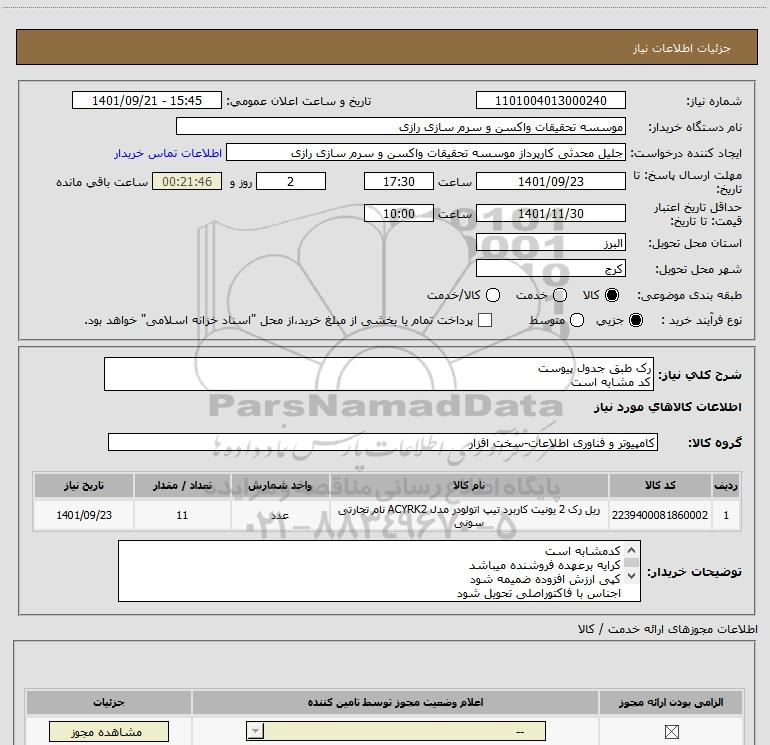770x745 pixels.
Task: Click the تعداد / مقدار column header
Action: pyautogui.click(x=182, y=485)
